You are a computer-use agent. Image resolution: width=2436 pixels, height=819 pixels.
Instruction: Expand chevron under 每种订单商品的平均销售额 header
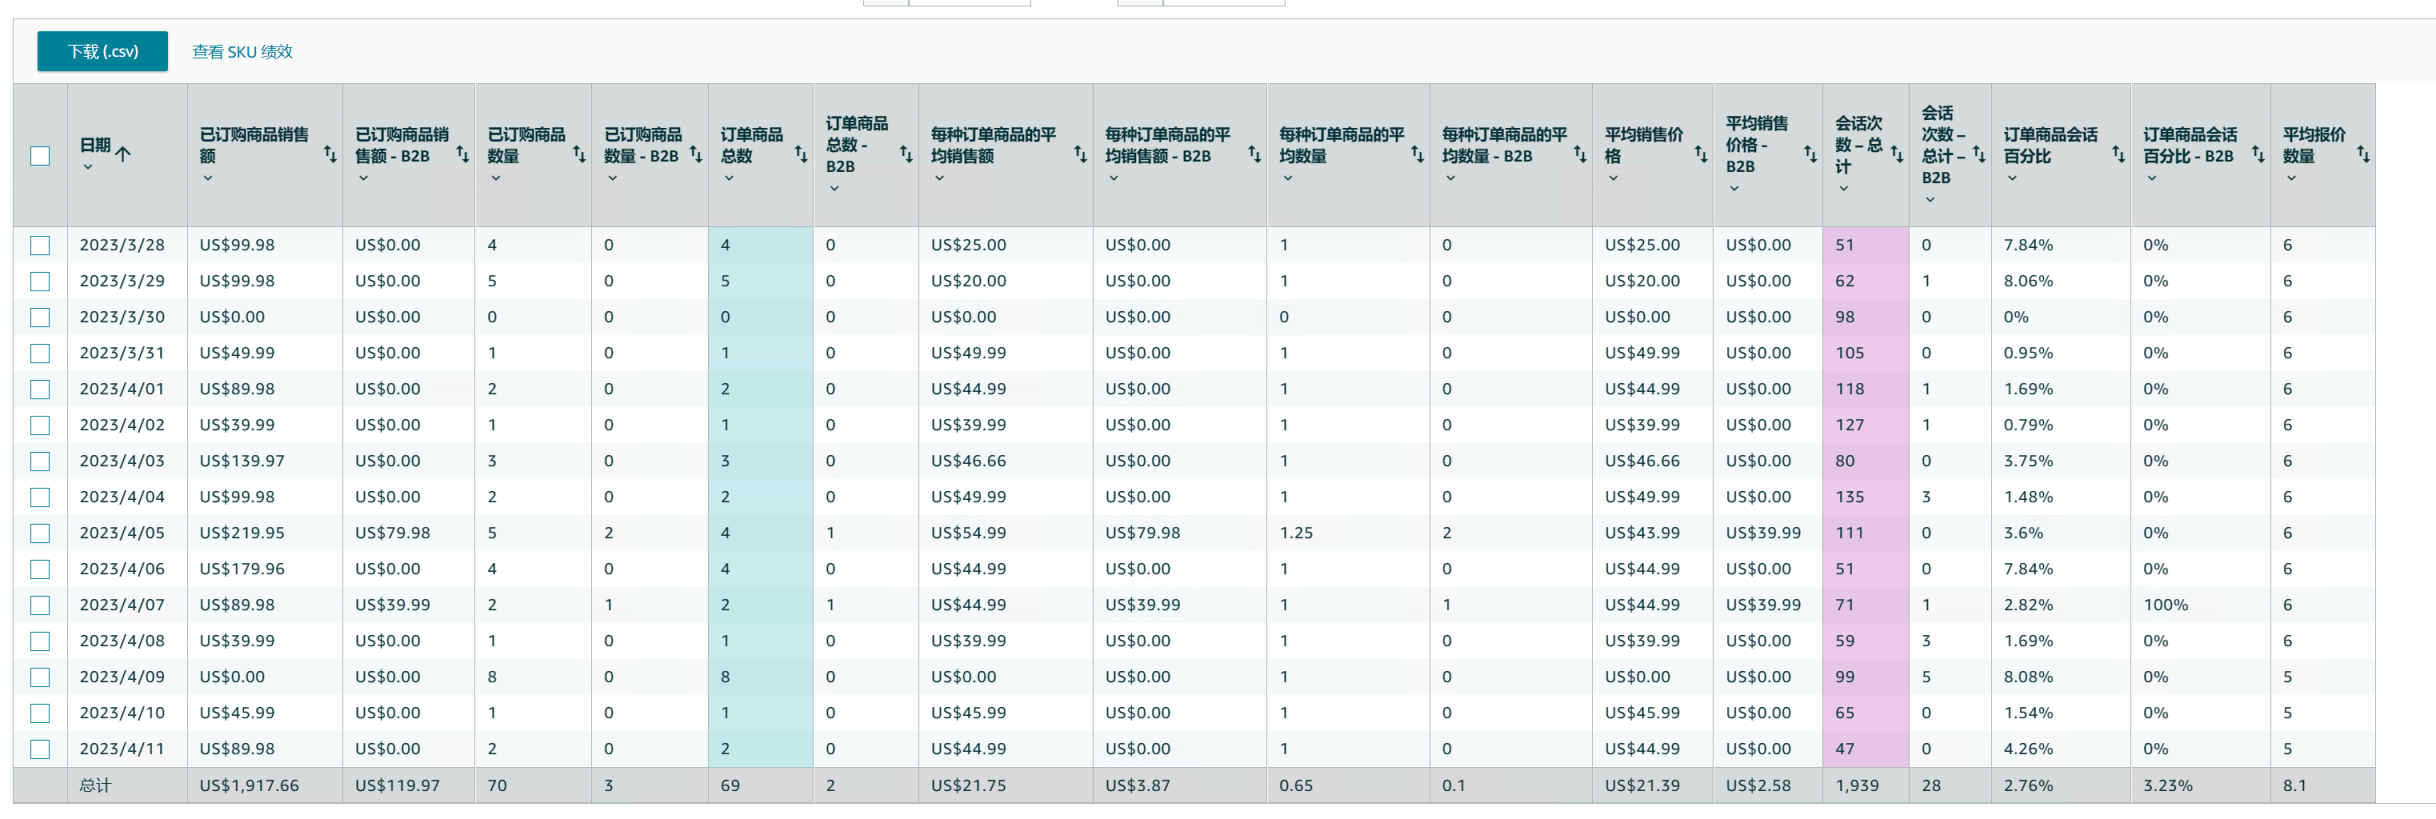coord(939,178)
